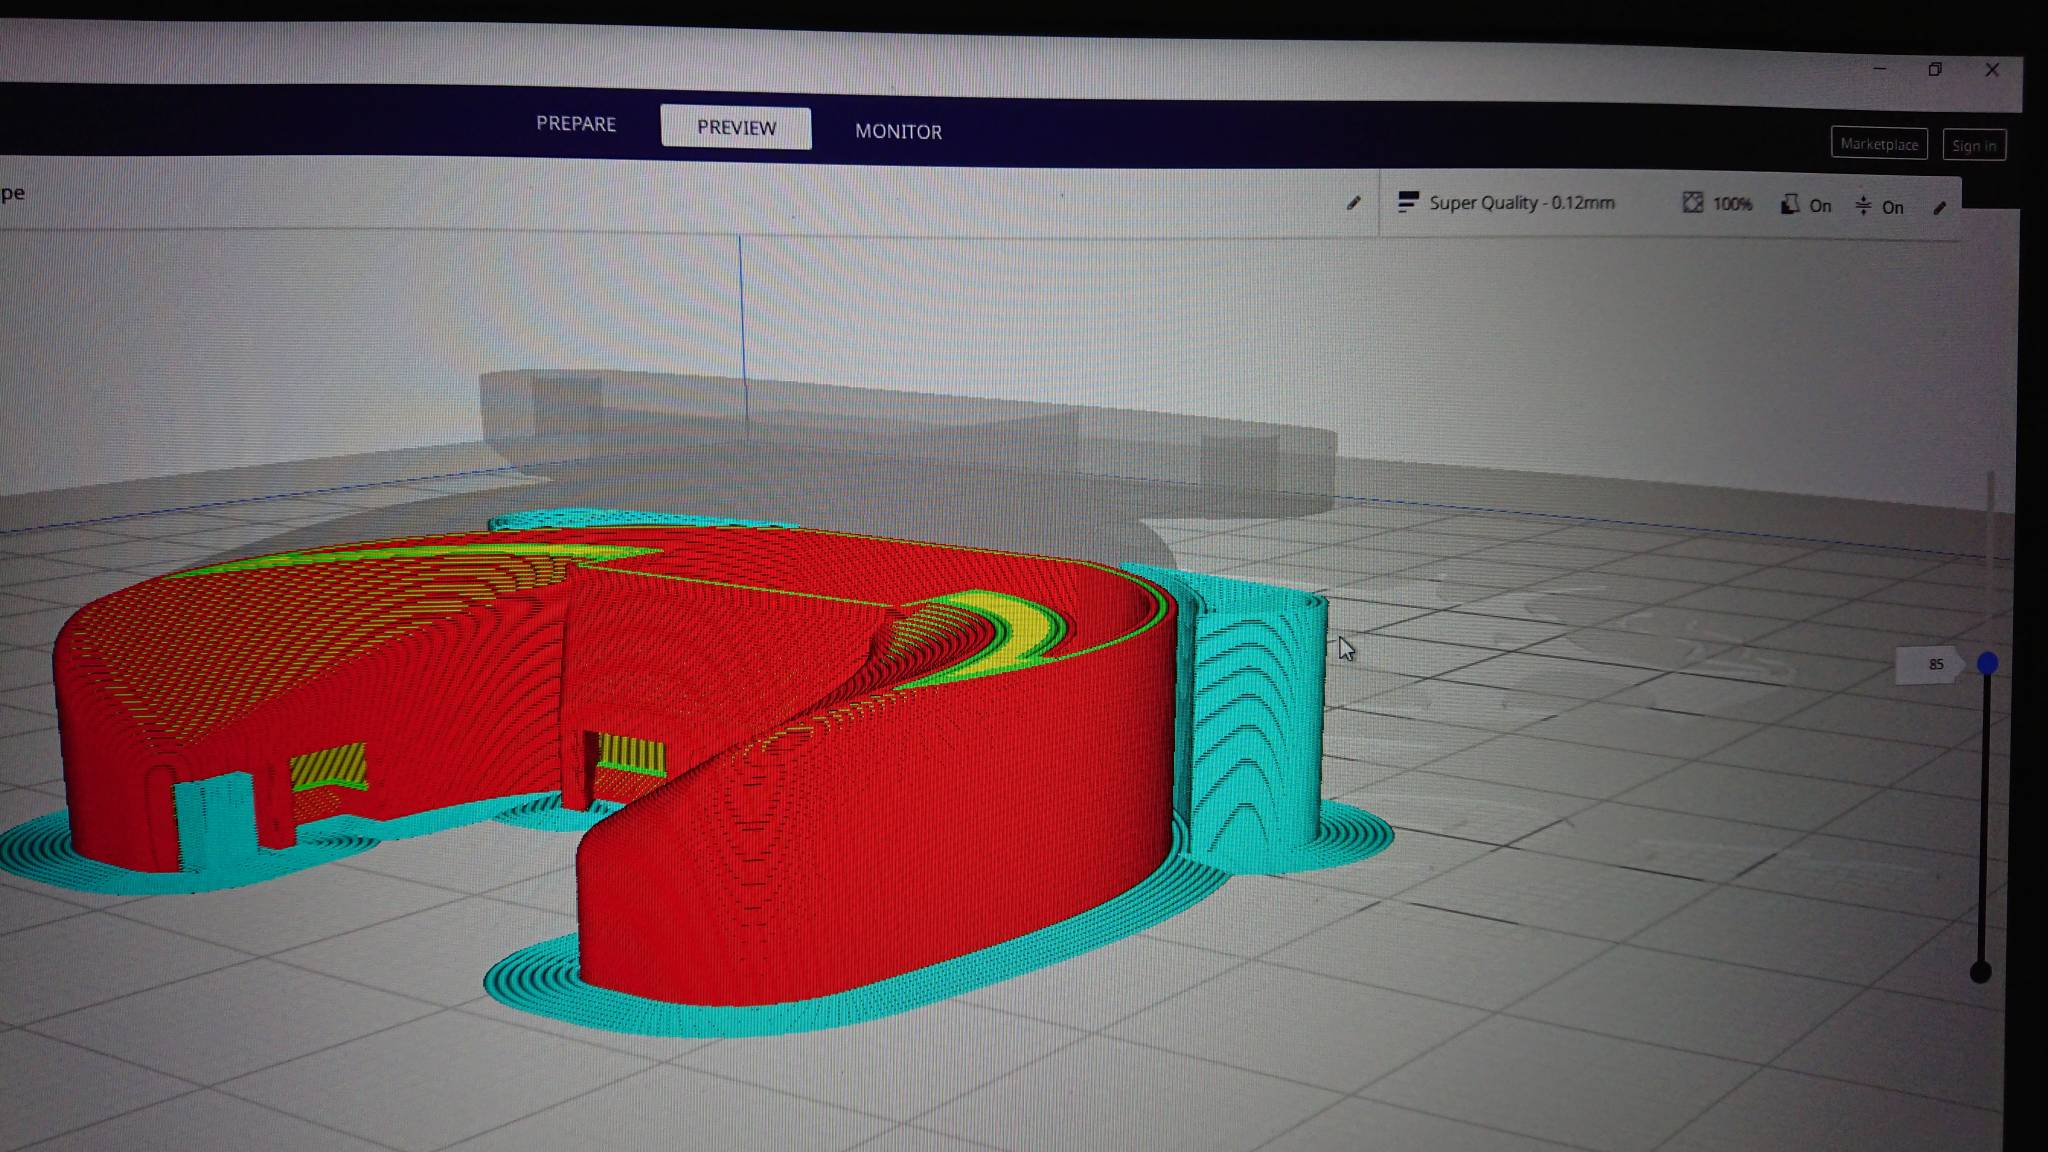Switch to the MONITOR stage tab
Image resolution: width=2048 pixels, height=1152 pixels.
[898, 131]
